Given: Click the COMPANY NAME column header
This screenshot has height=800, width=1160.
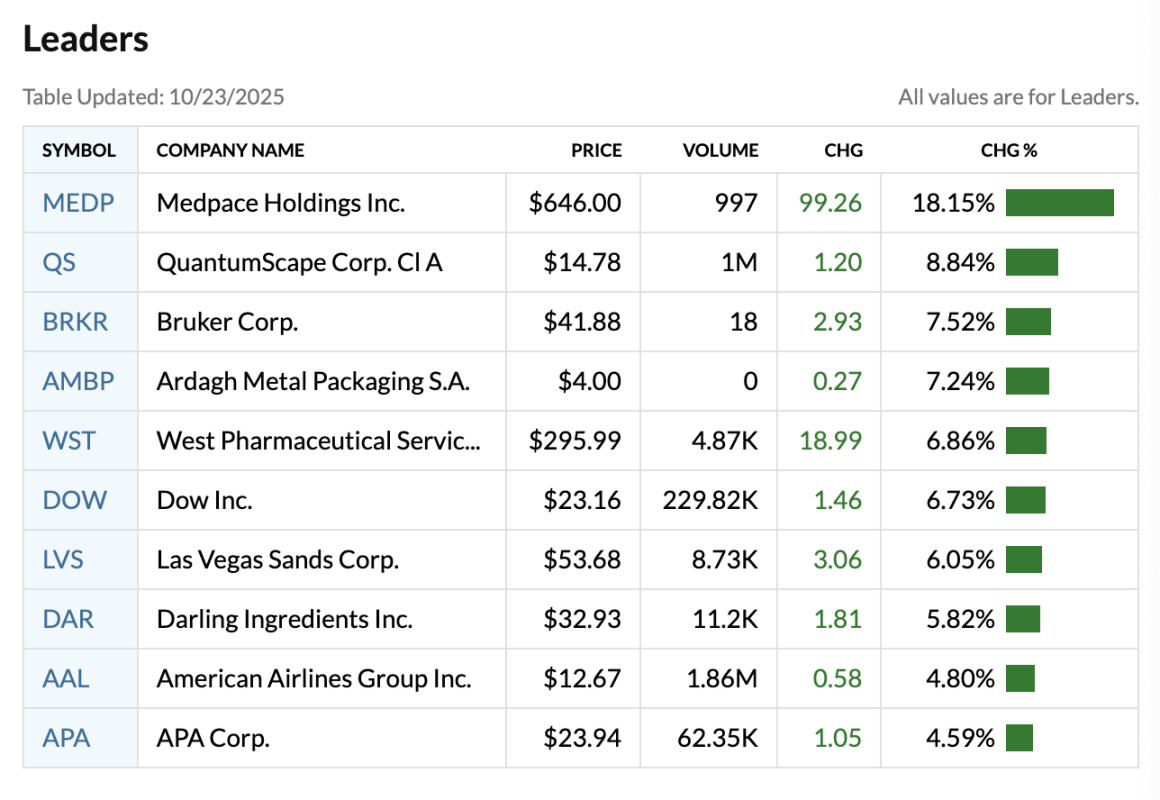Looking at the screenshot, I should coord(230,151).
